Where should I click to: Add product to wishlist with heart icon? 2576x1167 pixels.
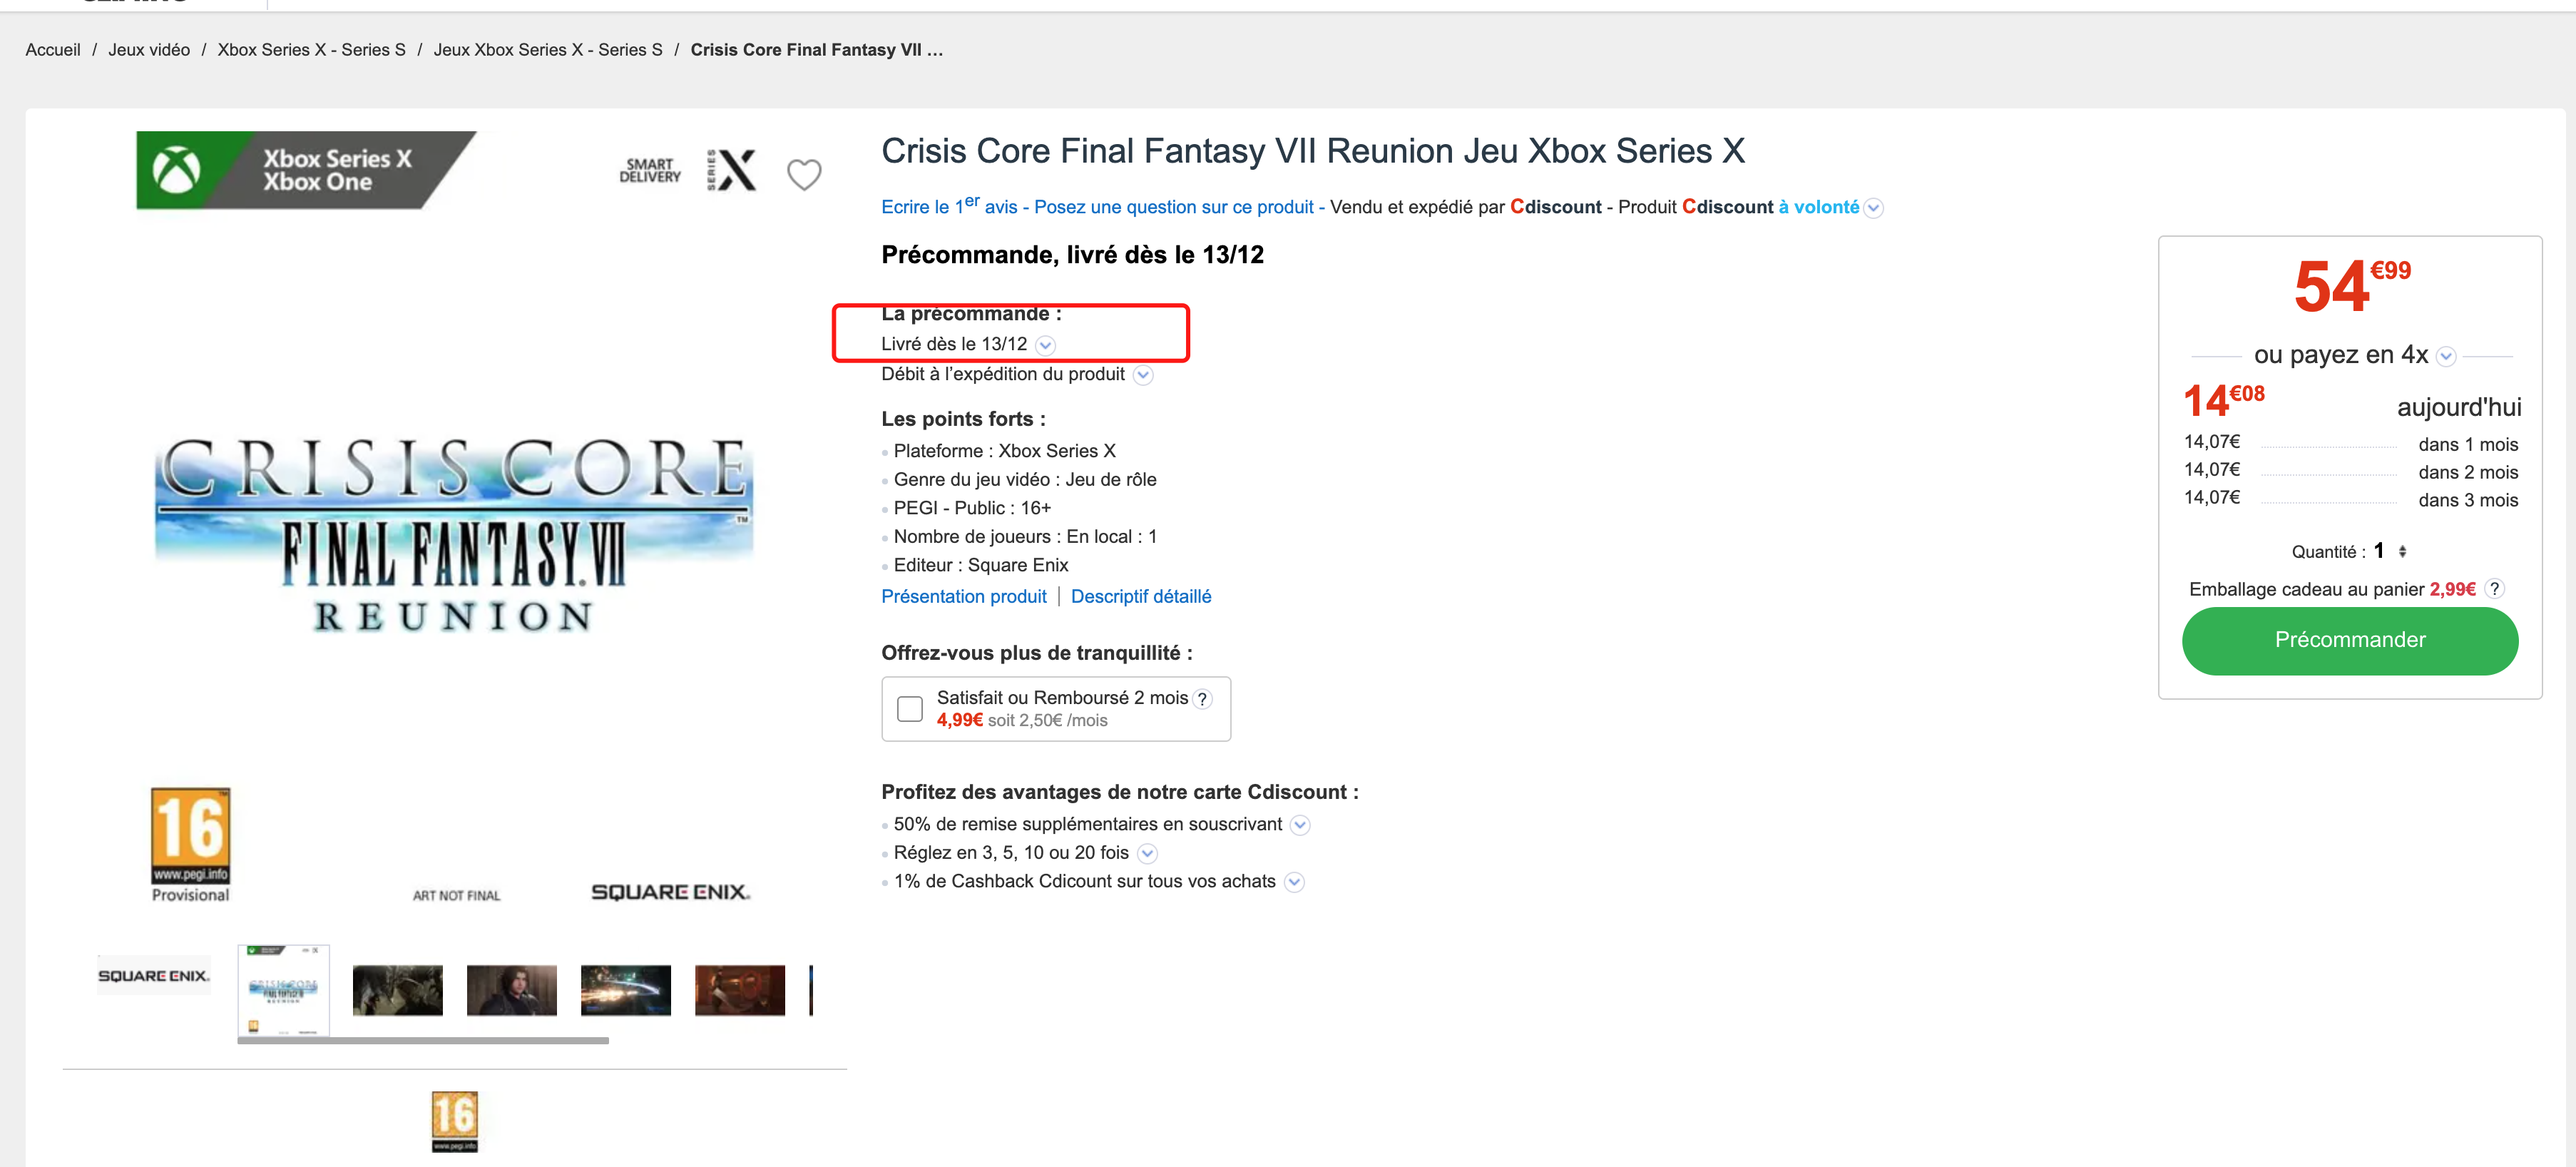(803, 175)
